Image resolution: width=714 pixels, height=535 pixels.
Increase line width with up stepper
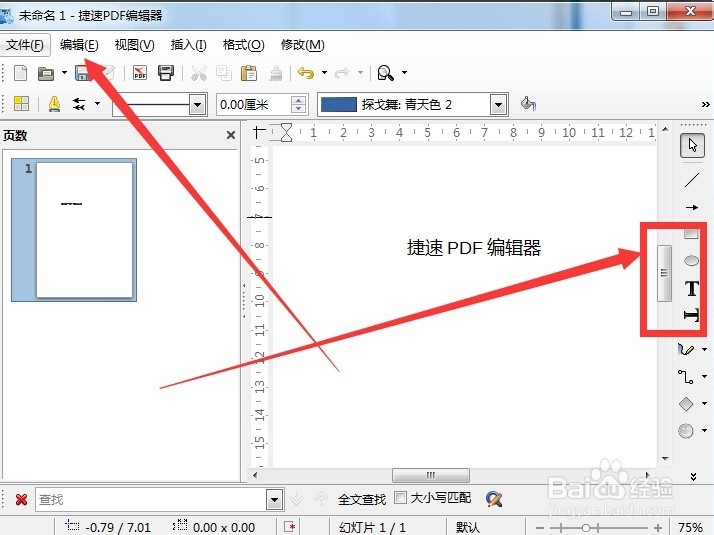[298, 100]
